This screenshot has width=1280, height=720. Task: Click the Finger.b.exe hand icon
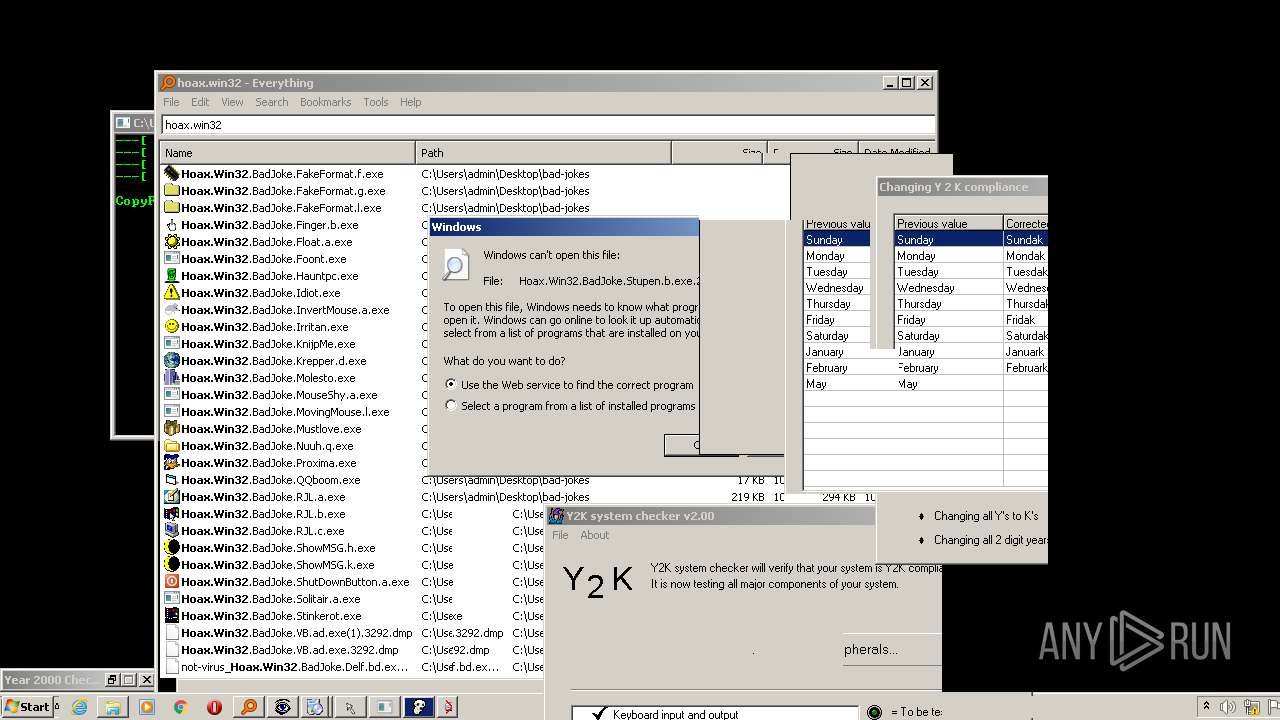click(x=172, y=225)
